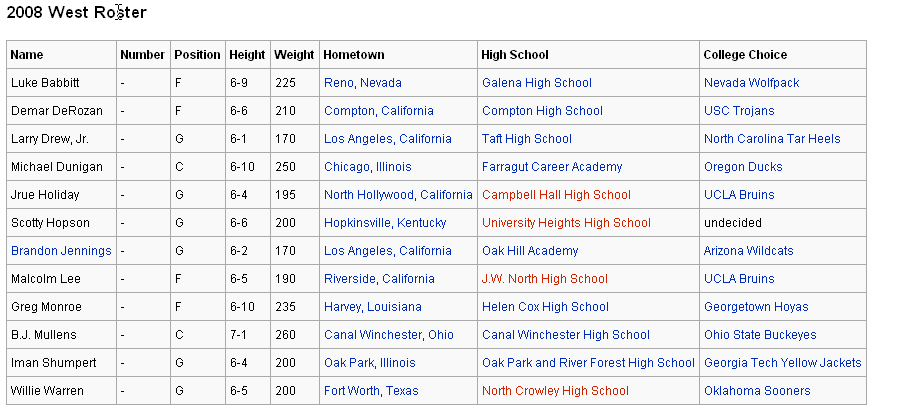Follow the Oak Hill Academy link
Screen dimensions: 907x419
[x=530, y=251]
